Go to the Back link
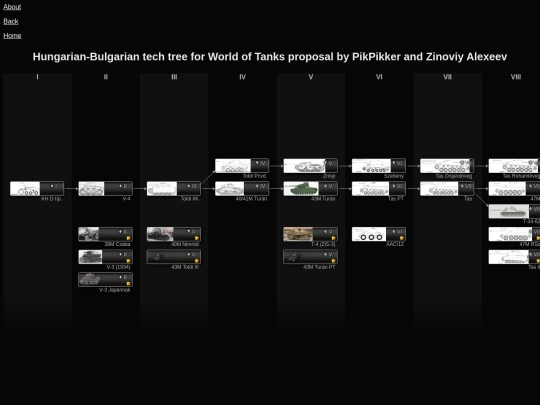This screenshot has height=405, width=540. (11, 21)
